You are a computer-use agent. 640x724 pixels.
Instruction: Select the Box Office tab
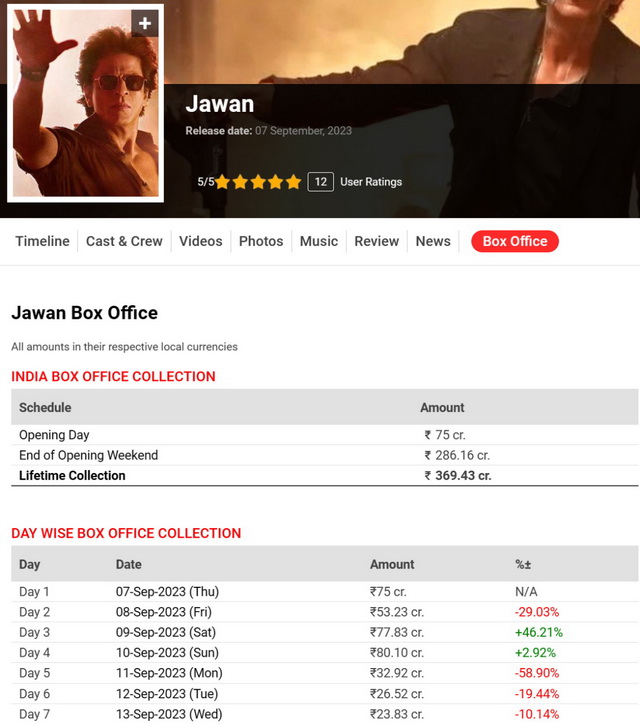pos(515,241)
